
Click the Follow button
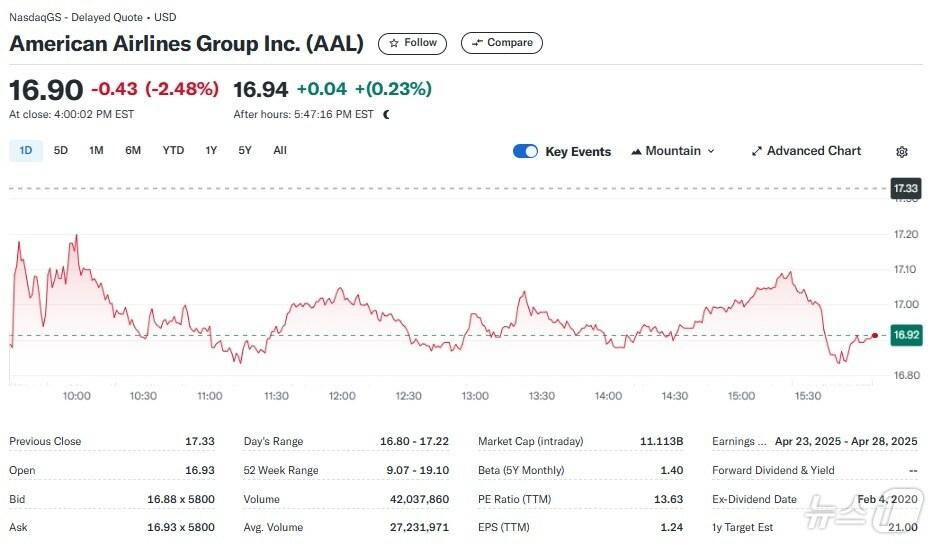click(x=413, y=43)
